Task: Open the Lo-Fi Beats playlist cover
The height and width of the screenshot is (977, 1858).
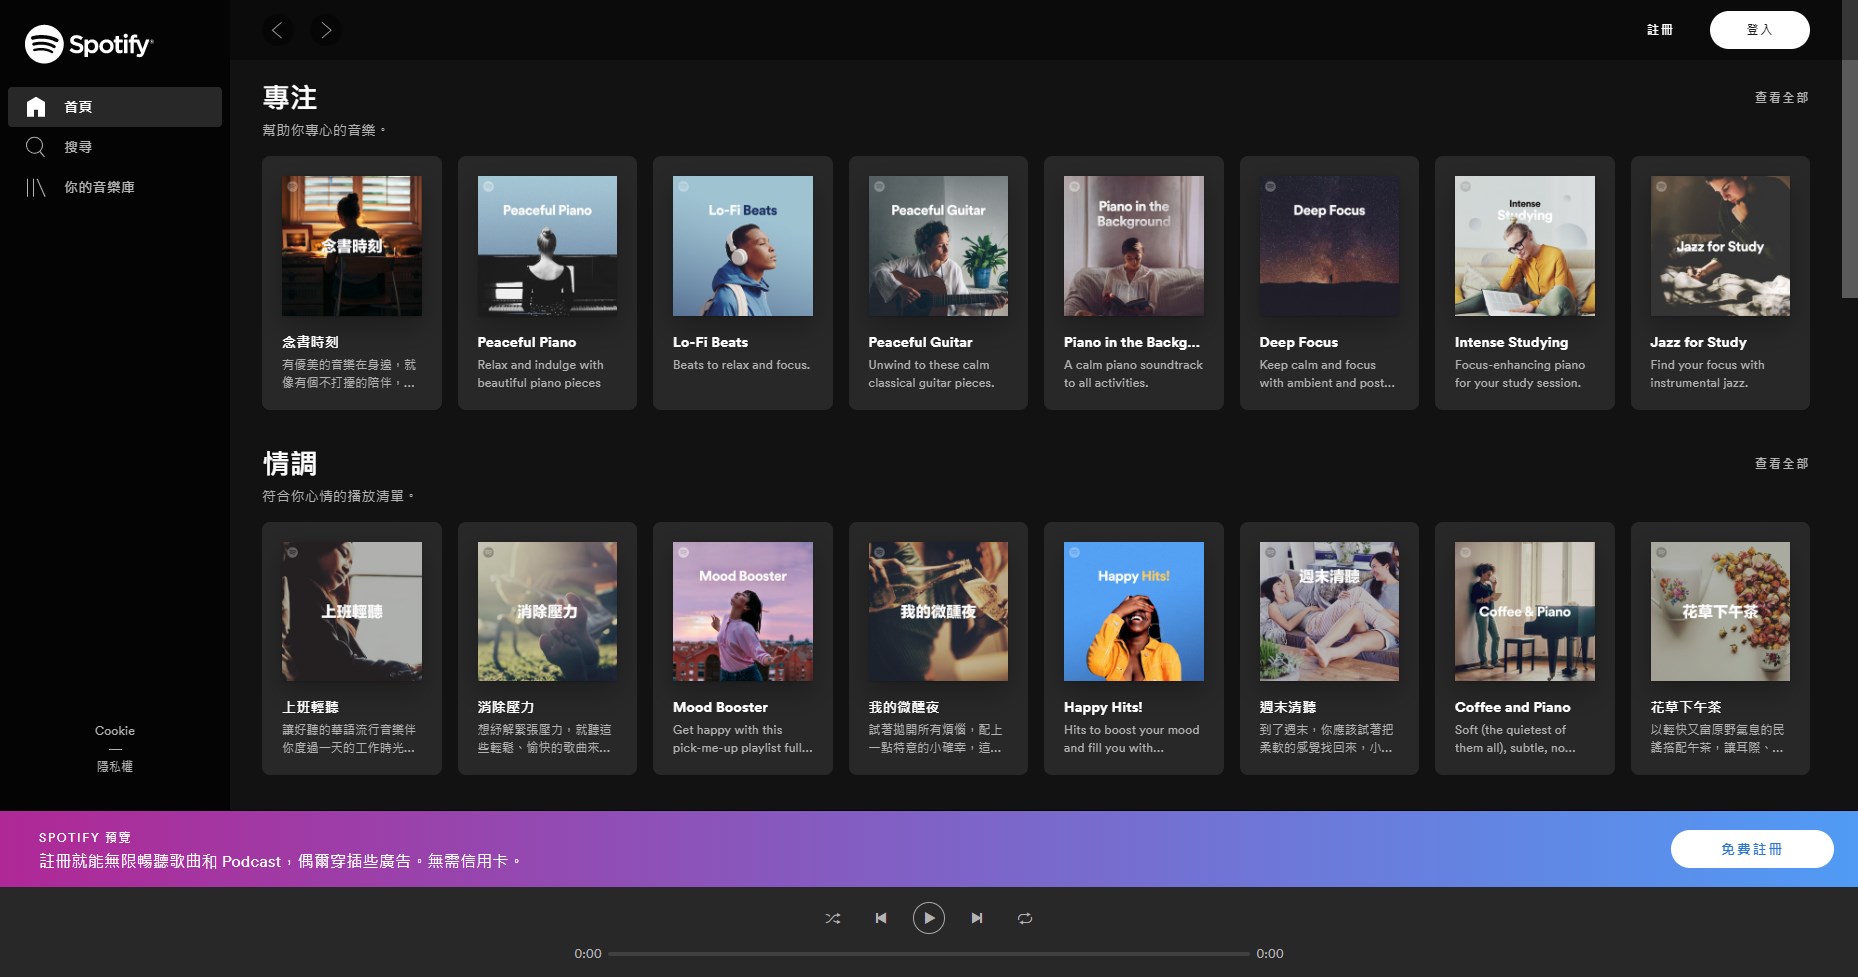Action: point(742,246)
